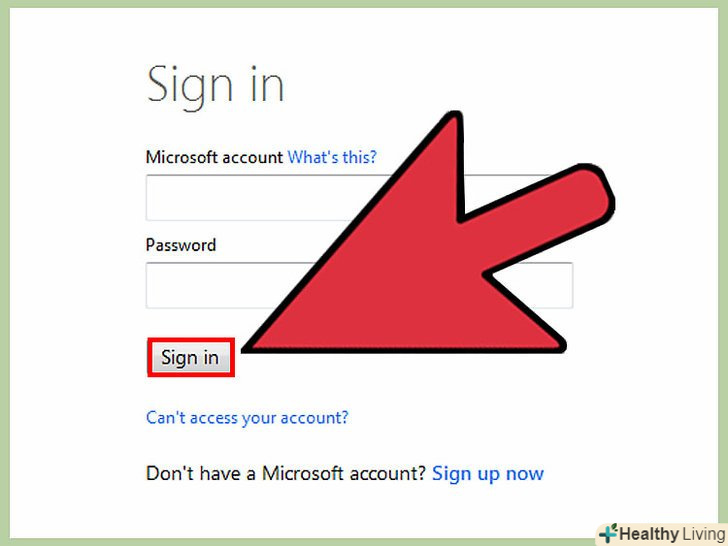Click the Healthy Living plus logo icon

[x=608, y=533]
